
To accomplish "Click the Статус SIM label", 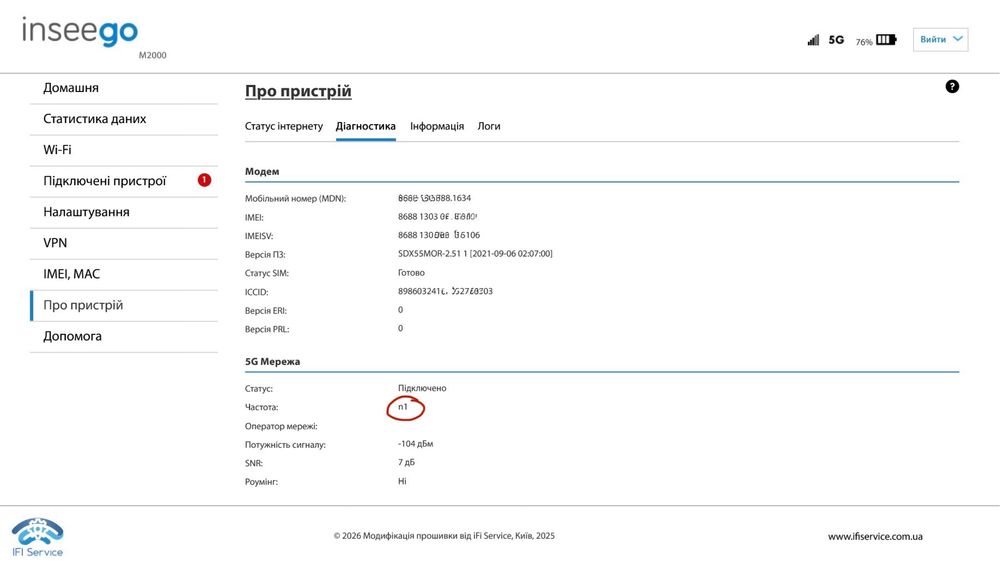I will (x=267, y=273).
